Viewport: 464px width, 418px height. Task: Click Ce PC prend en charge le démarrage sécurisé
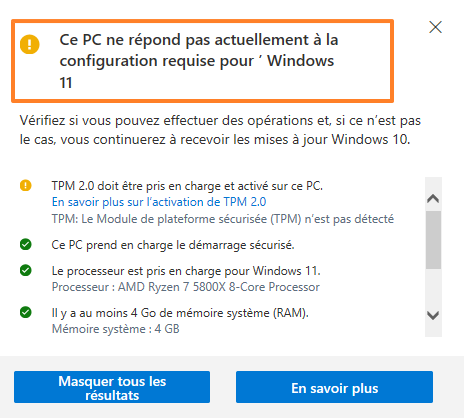(x=173, y=245)
